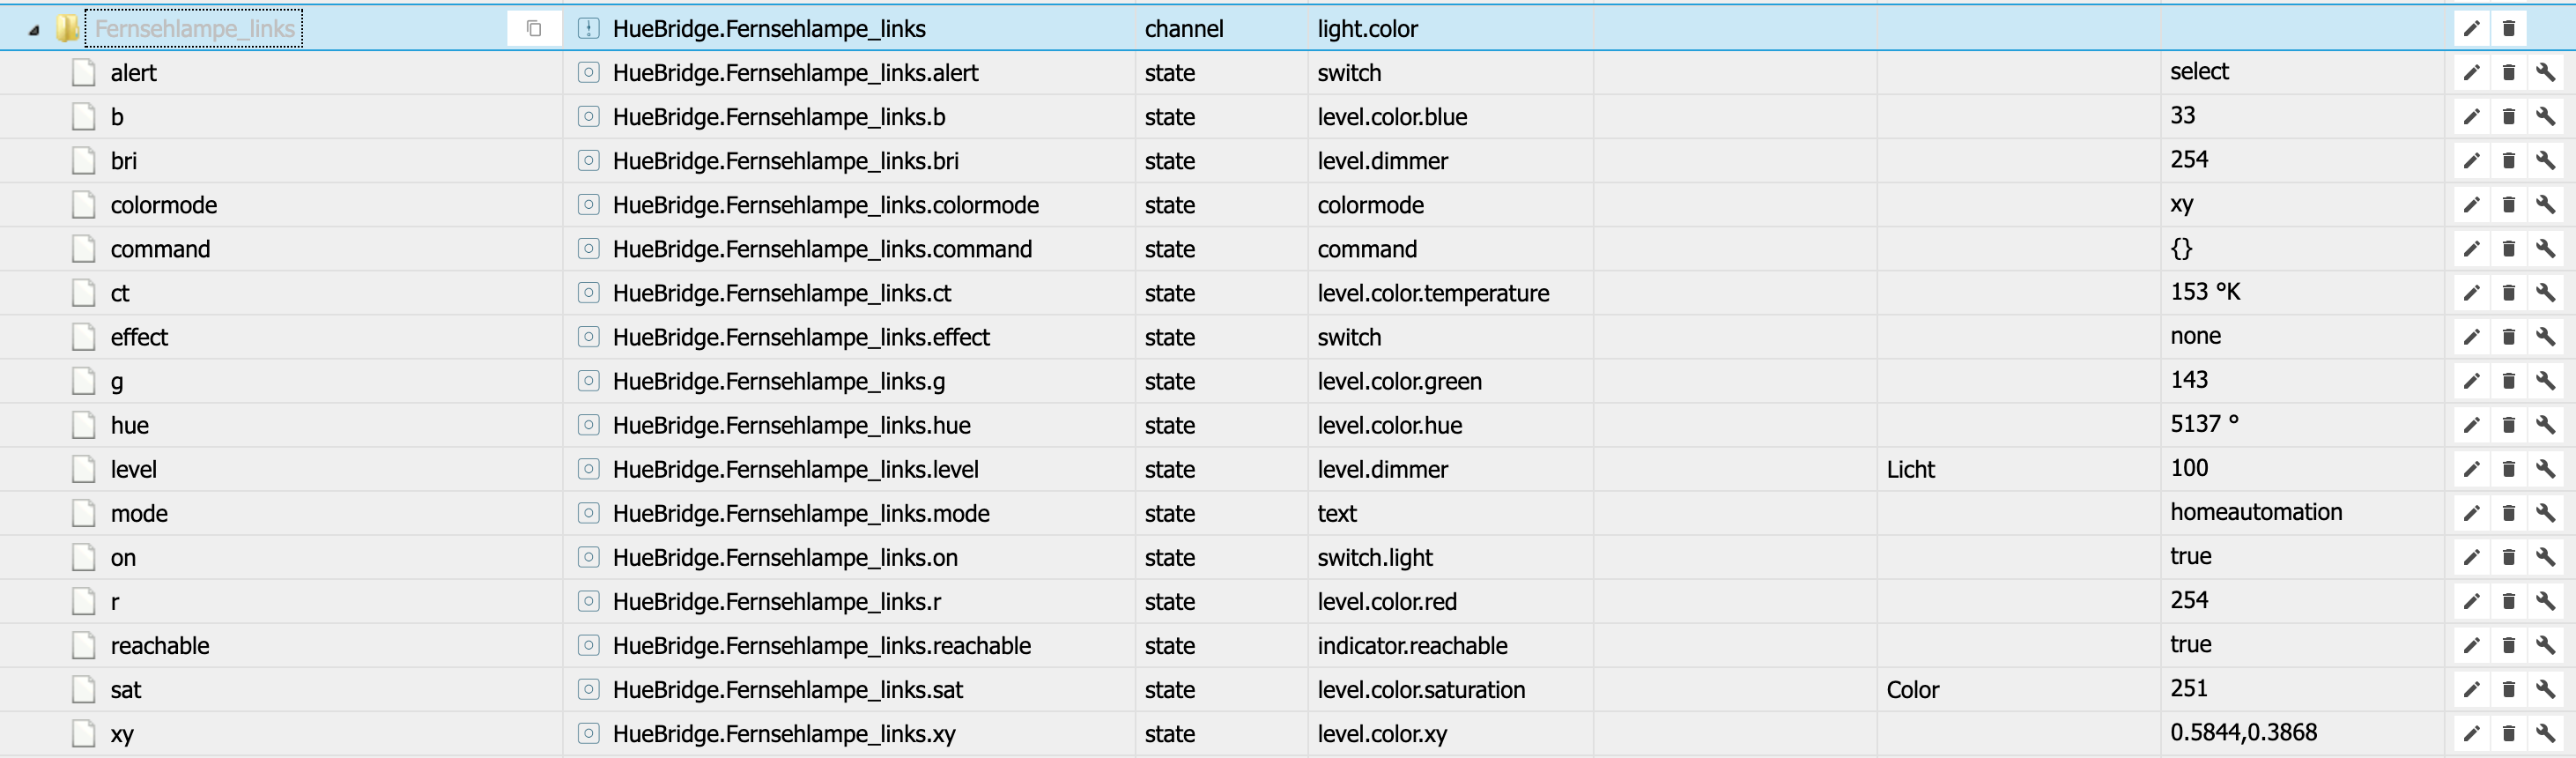The width and height of the screenshot is (2576, 758).
Task: Open wrench settings for xy
Action: (x=2545, y=733)
